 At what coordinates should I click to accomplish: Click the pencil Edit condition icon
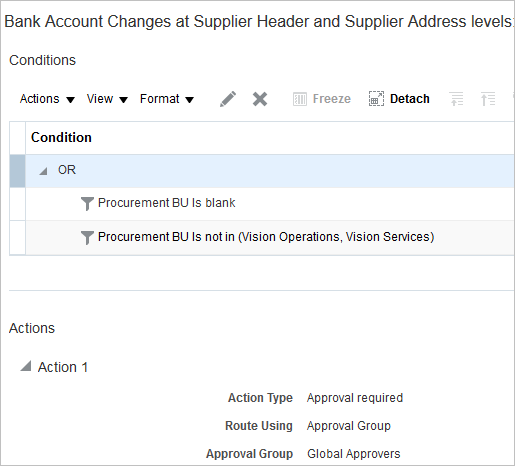click(228, 99)
